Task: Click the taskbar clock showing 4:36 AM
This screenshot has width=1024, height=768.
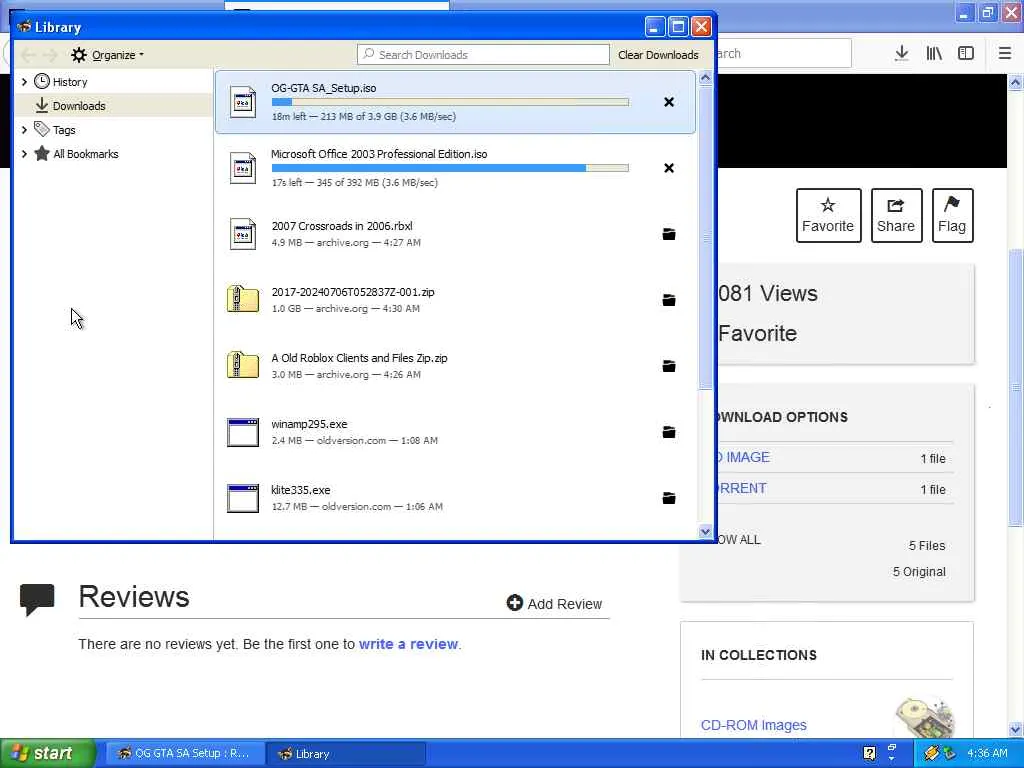Action: (x=987, y=753)
